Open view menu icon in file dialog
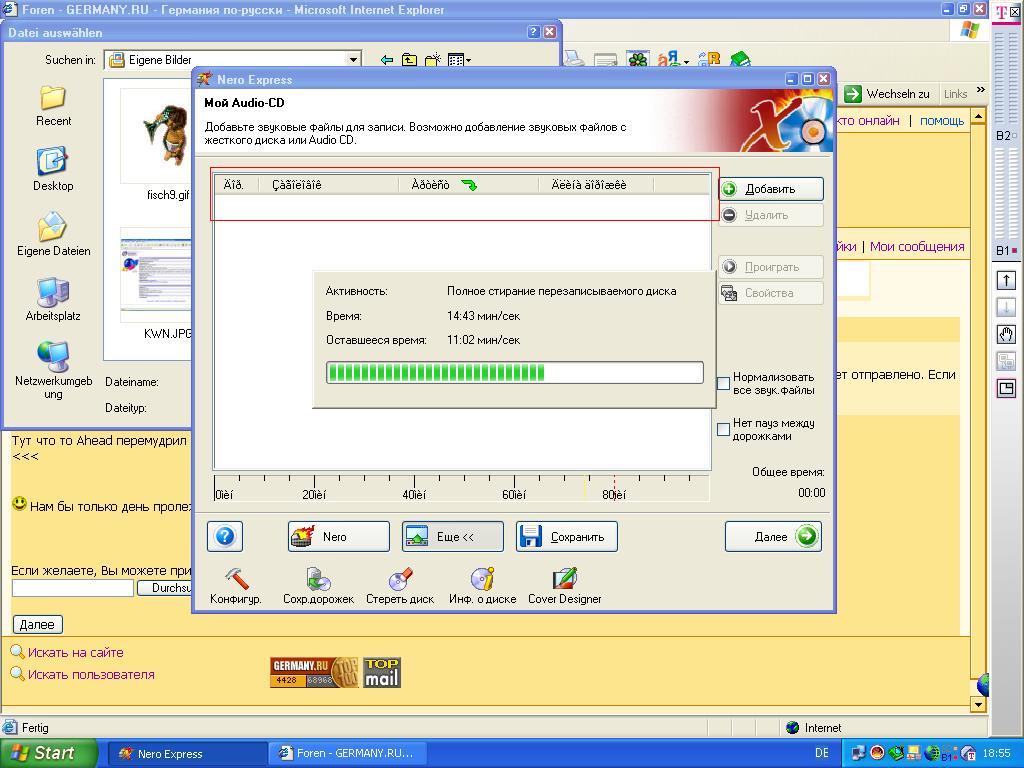The height and width of the screenshot is (768, 1024). pyautogui.click(x=459, y=60)
